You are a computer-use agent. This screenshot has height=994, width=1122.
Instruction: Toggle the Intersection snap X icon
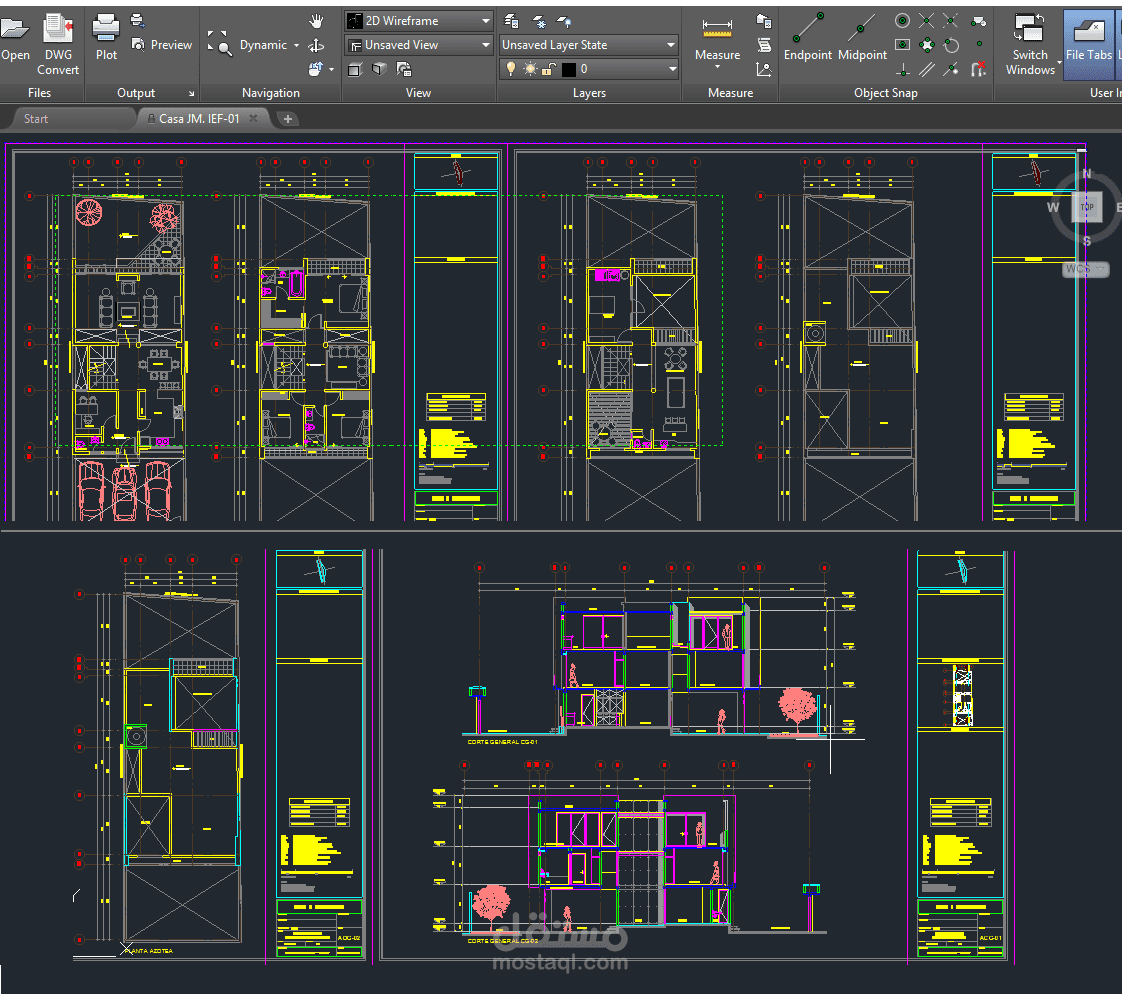click(926, 21)
